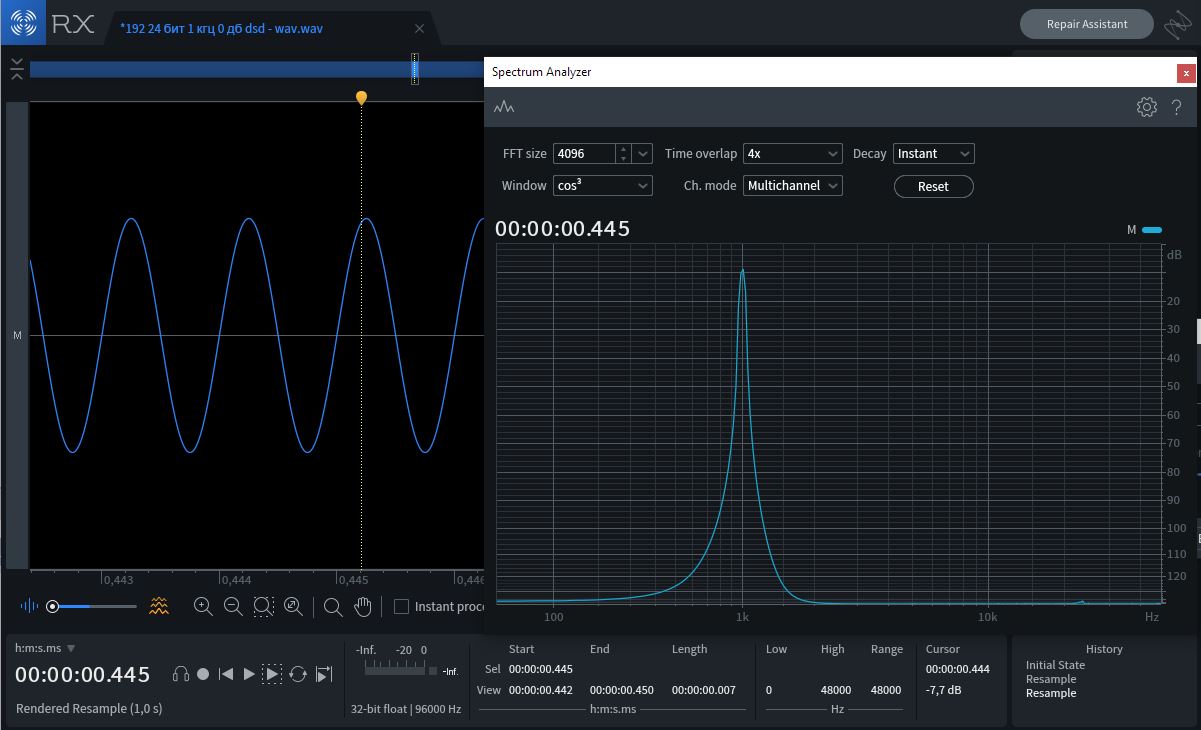
Task: Select the open audio file tab
Action: 223,29
